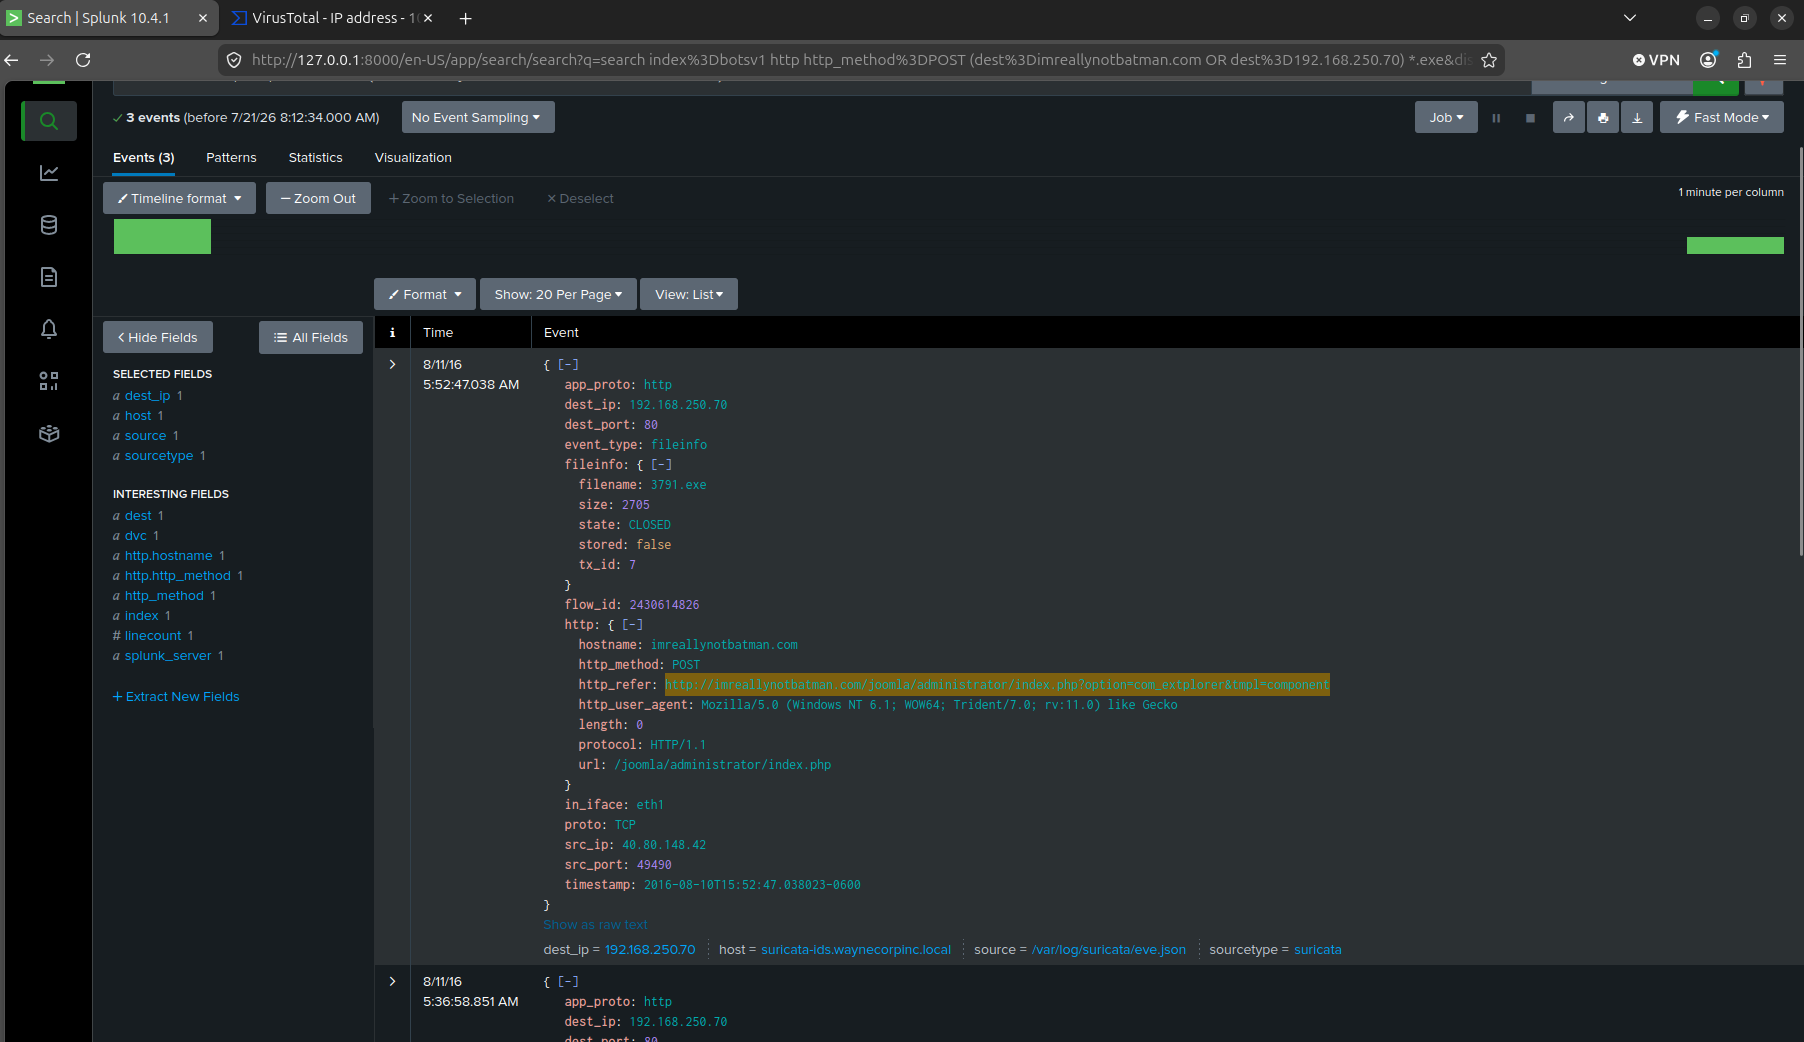Viewport: 1804px width, 1042px height.
Task: Open the browser hamburger menu
Action: coord(1780,60)
